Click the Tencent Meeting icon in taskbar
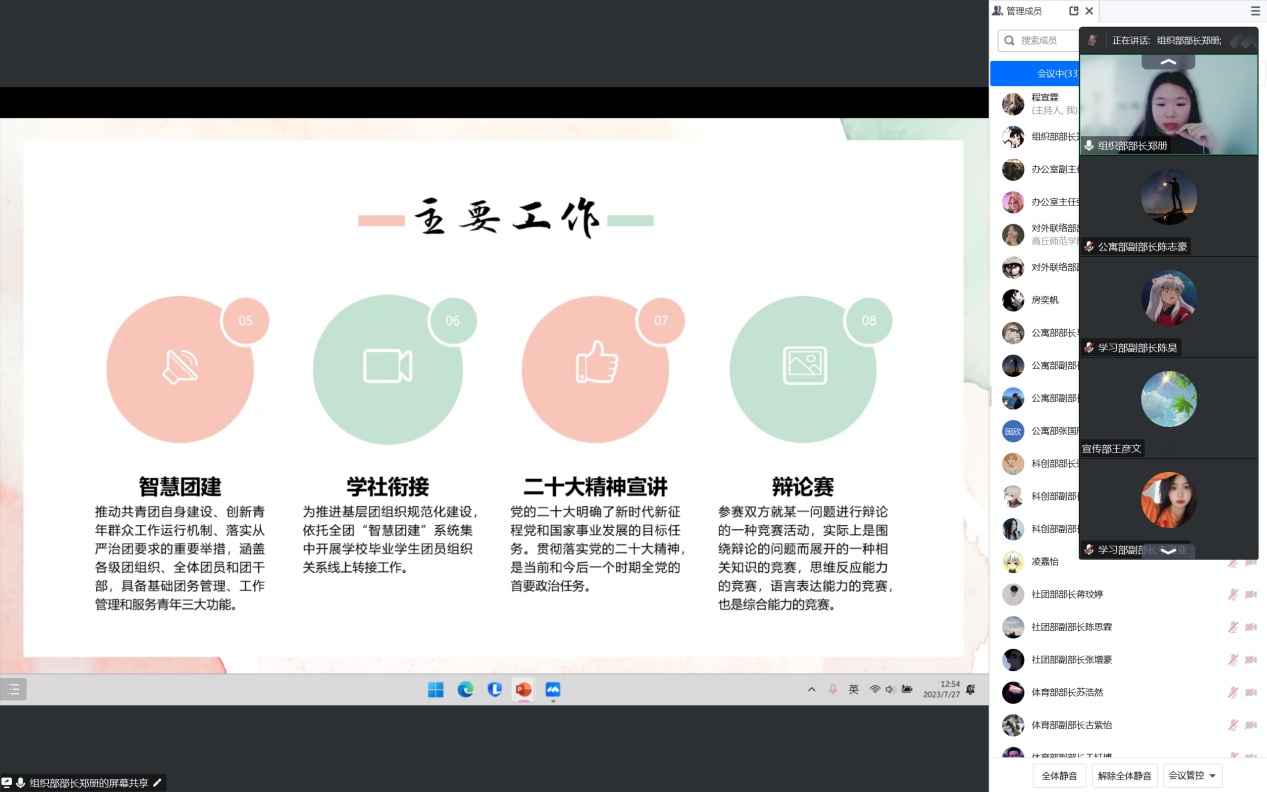Screen dimensions: 1267x792 pos(552,689)
